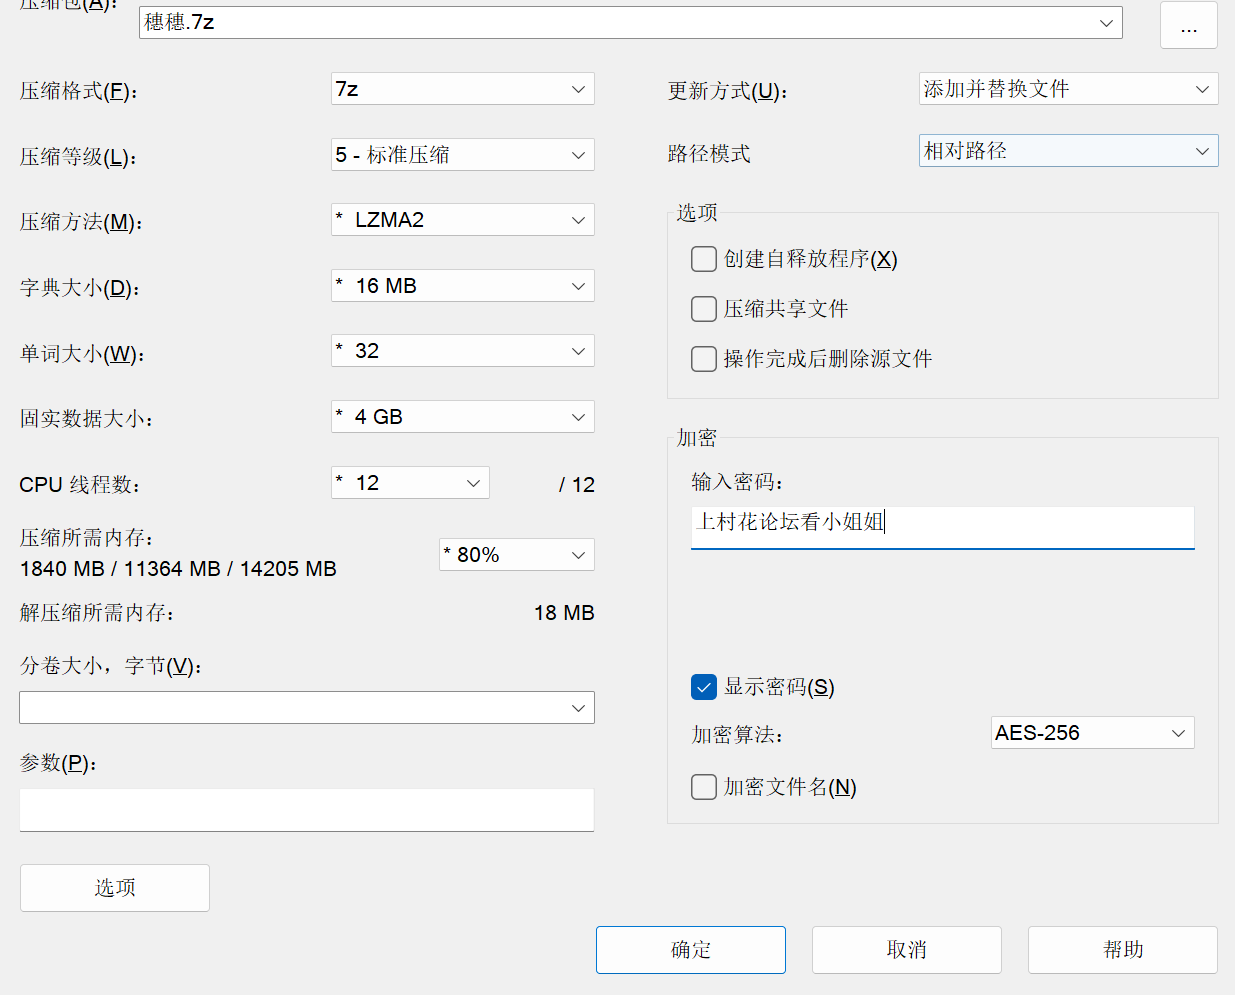Click the browse (...) button for archive path
Viewport: 1235px width, 995px height.
[1188, 25]
